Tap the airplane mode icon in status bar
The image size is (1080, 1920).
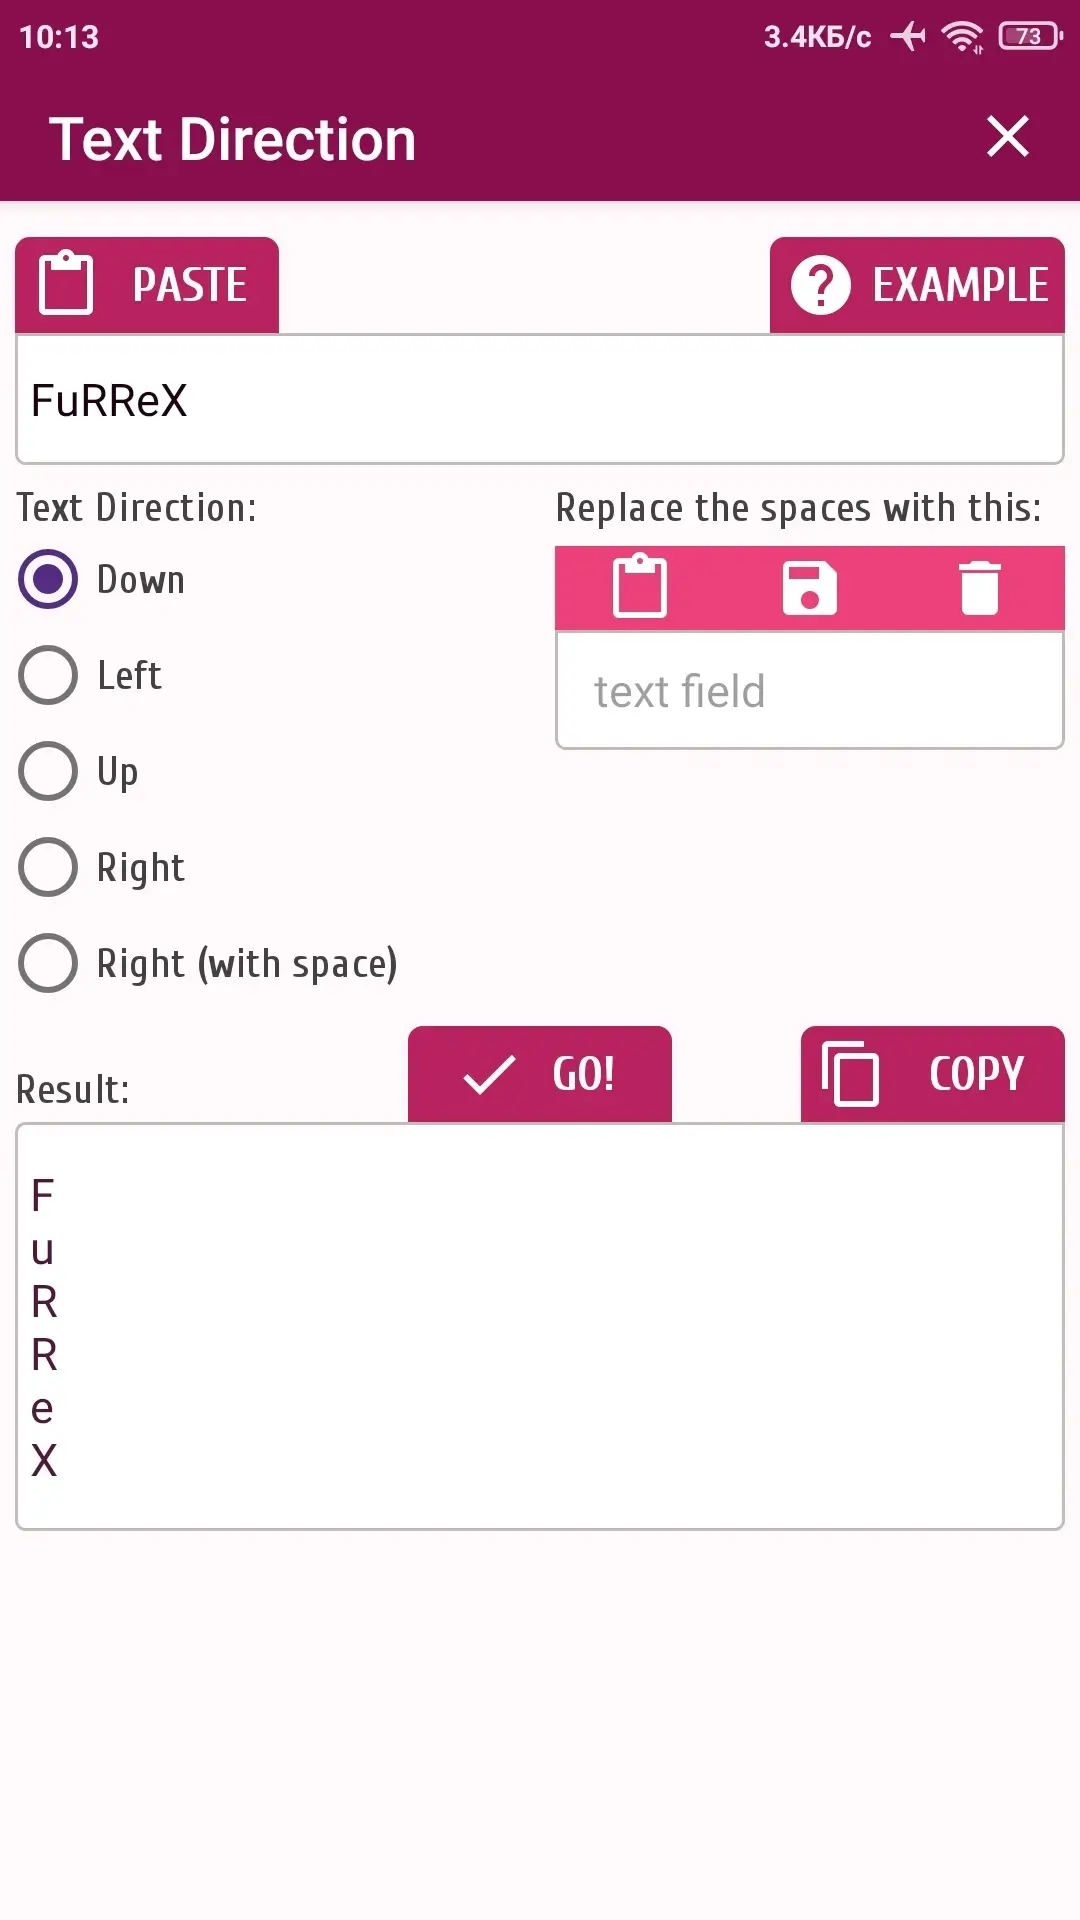click(908, 37)
